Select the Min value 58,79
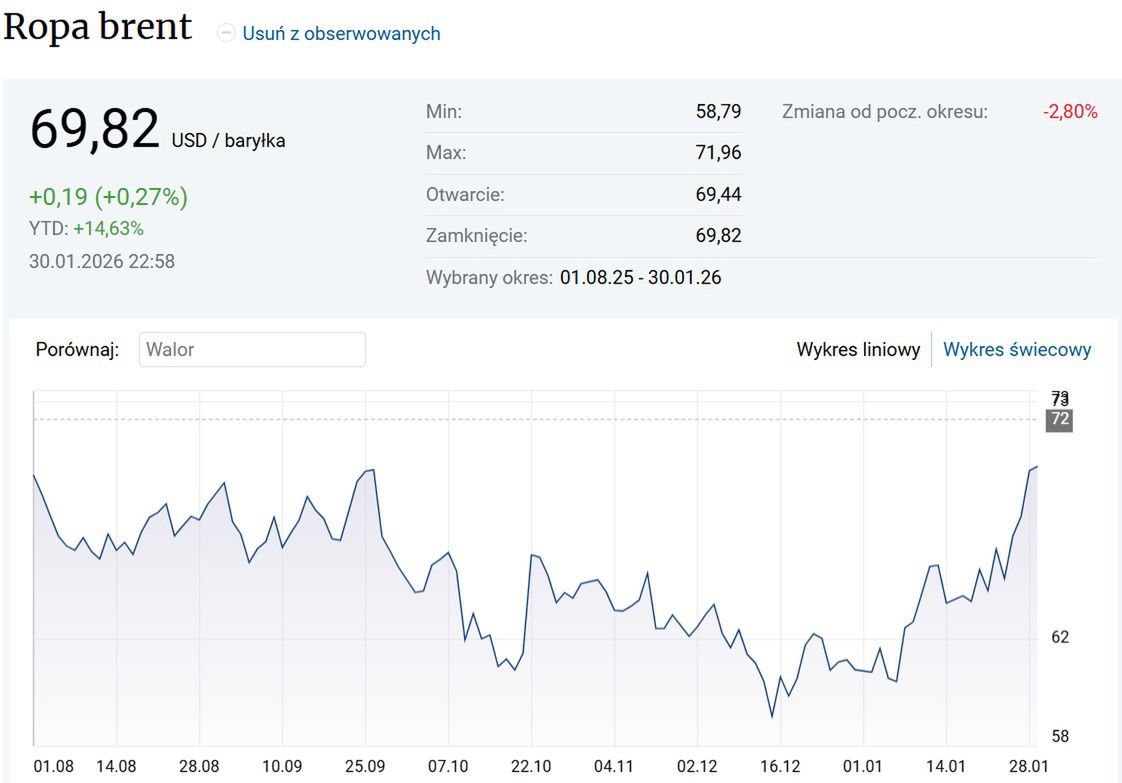The width and height of the screenshot is (1122, 783). [x=718, y=112]
